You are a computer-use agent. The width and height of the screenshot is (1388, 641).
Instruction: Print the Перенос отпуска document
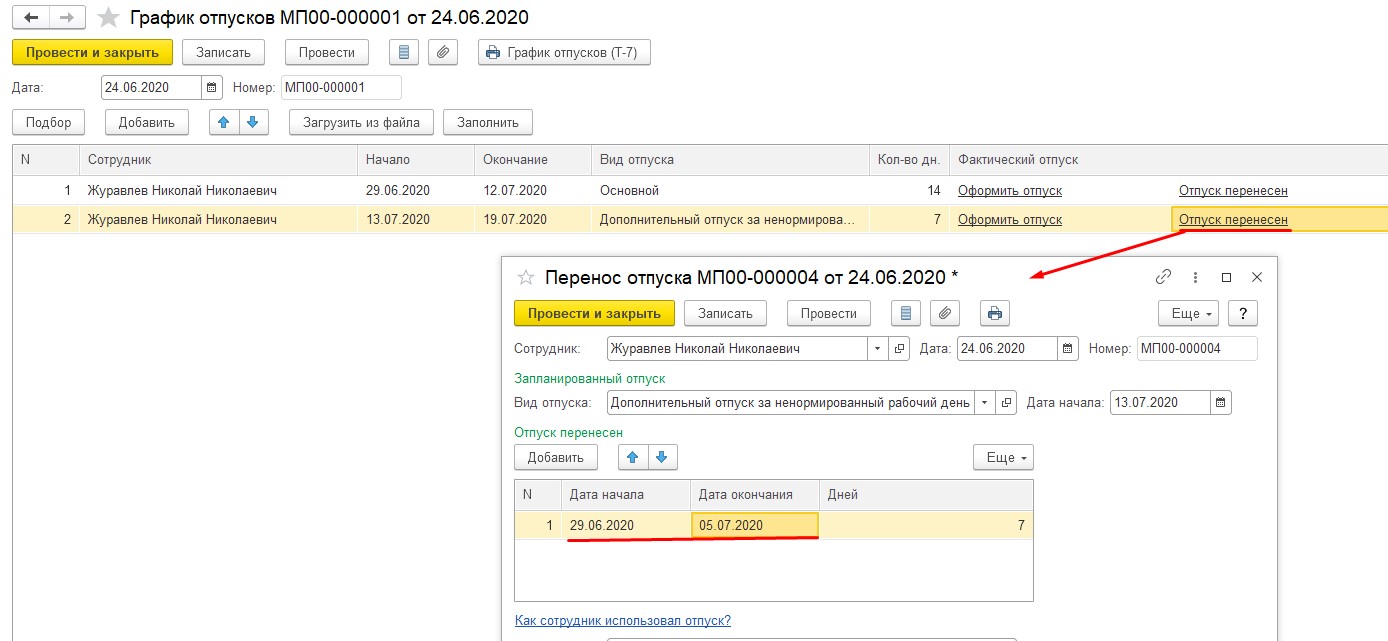[x=994, y=313]
